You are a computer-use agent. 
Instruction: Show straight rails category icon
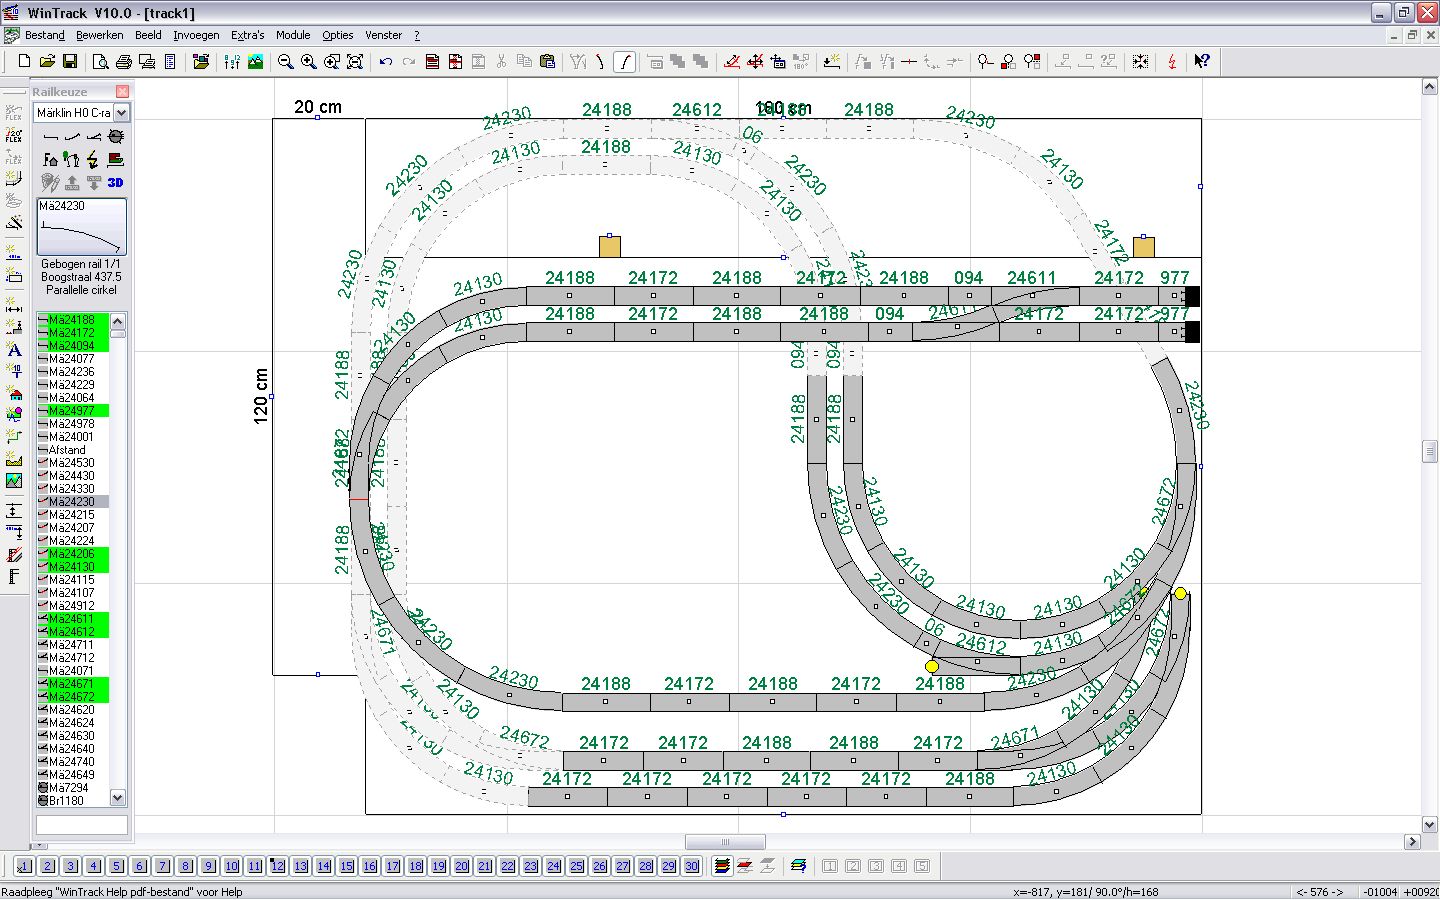coord(51,136)
